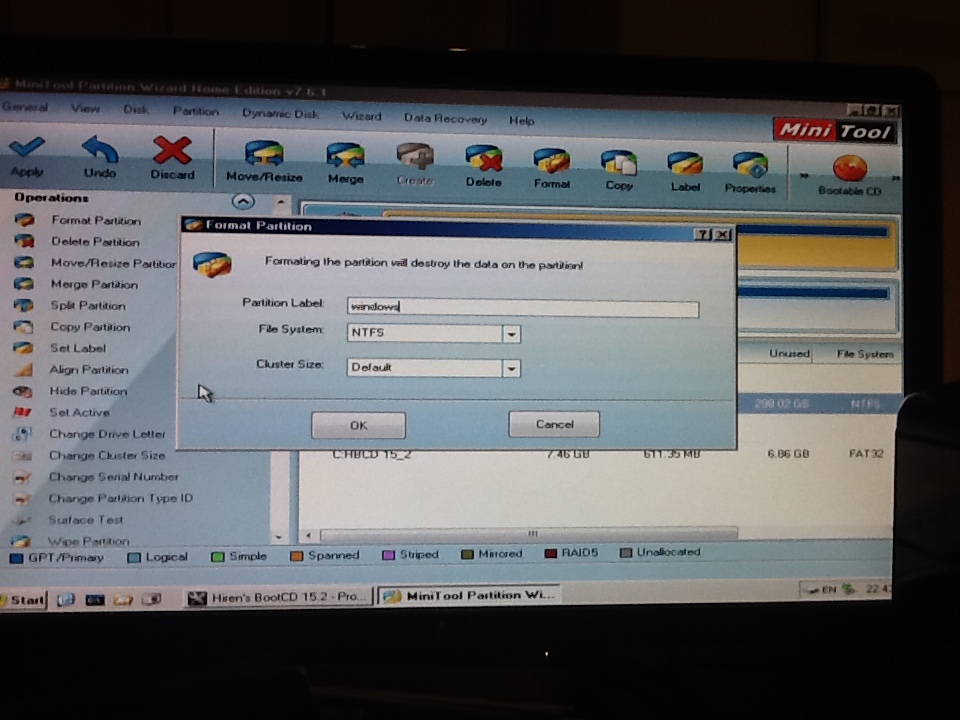Open the Wizard menu
The width and height of the screenshot is (960, 720).
[361, 116]
